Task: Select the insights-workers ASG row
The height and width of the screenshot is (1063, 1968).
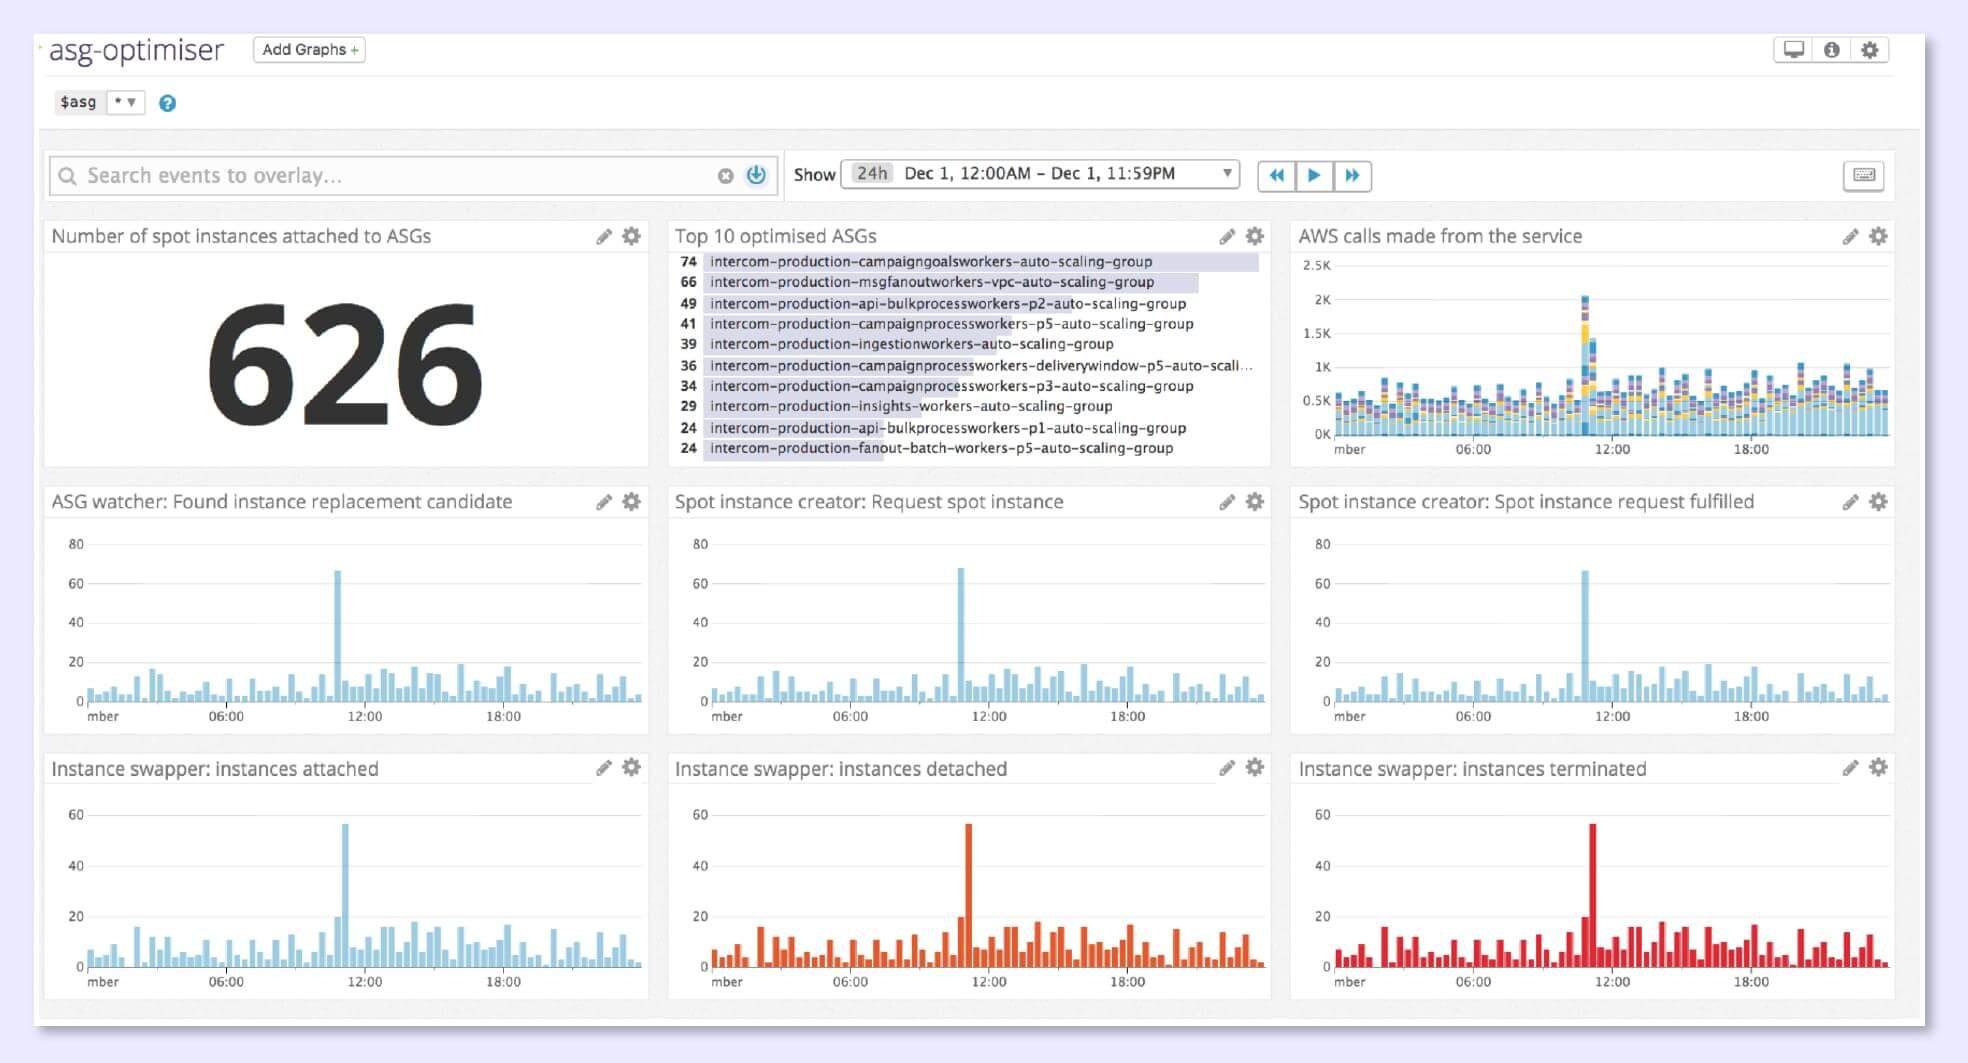Action: (x=967, y=406)
